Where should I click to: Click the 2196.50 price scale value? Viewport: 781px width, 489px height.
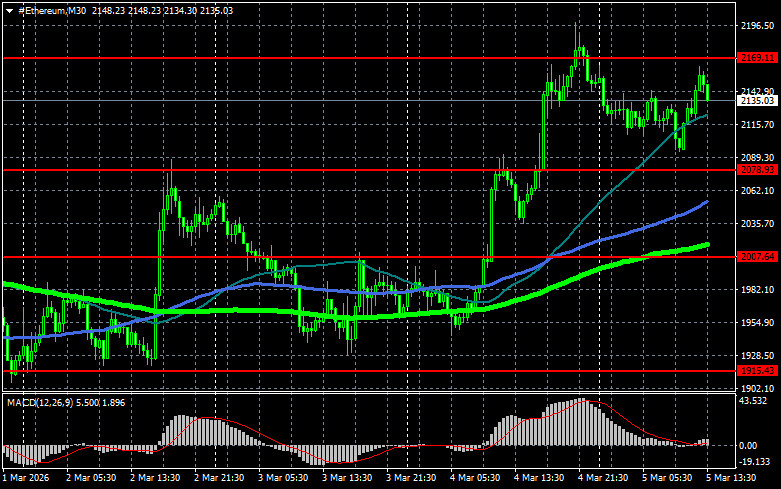(x=757, y=25)
